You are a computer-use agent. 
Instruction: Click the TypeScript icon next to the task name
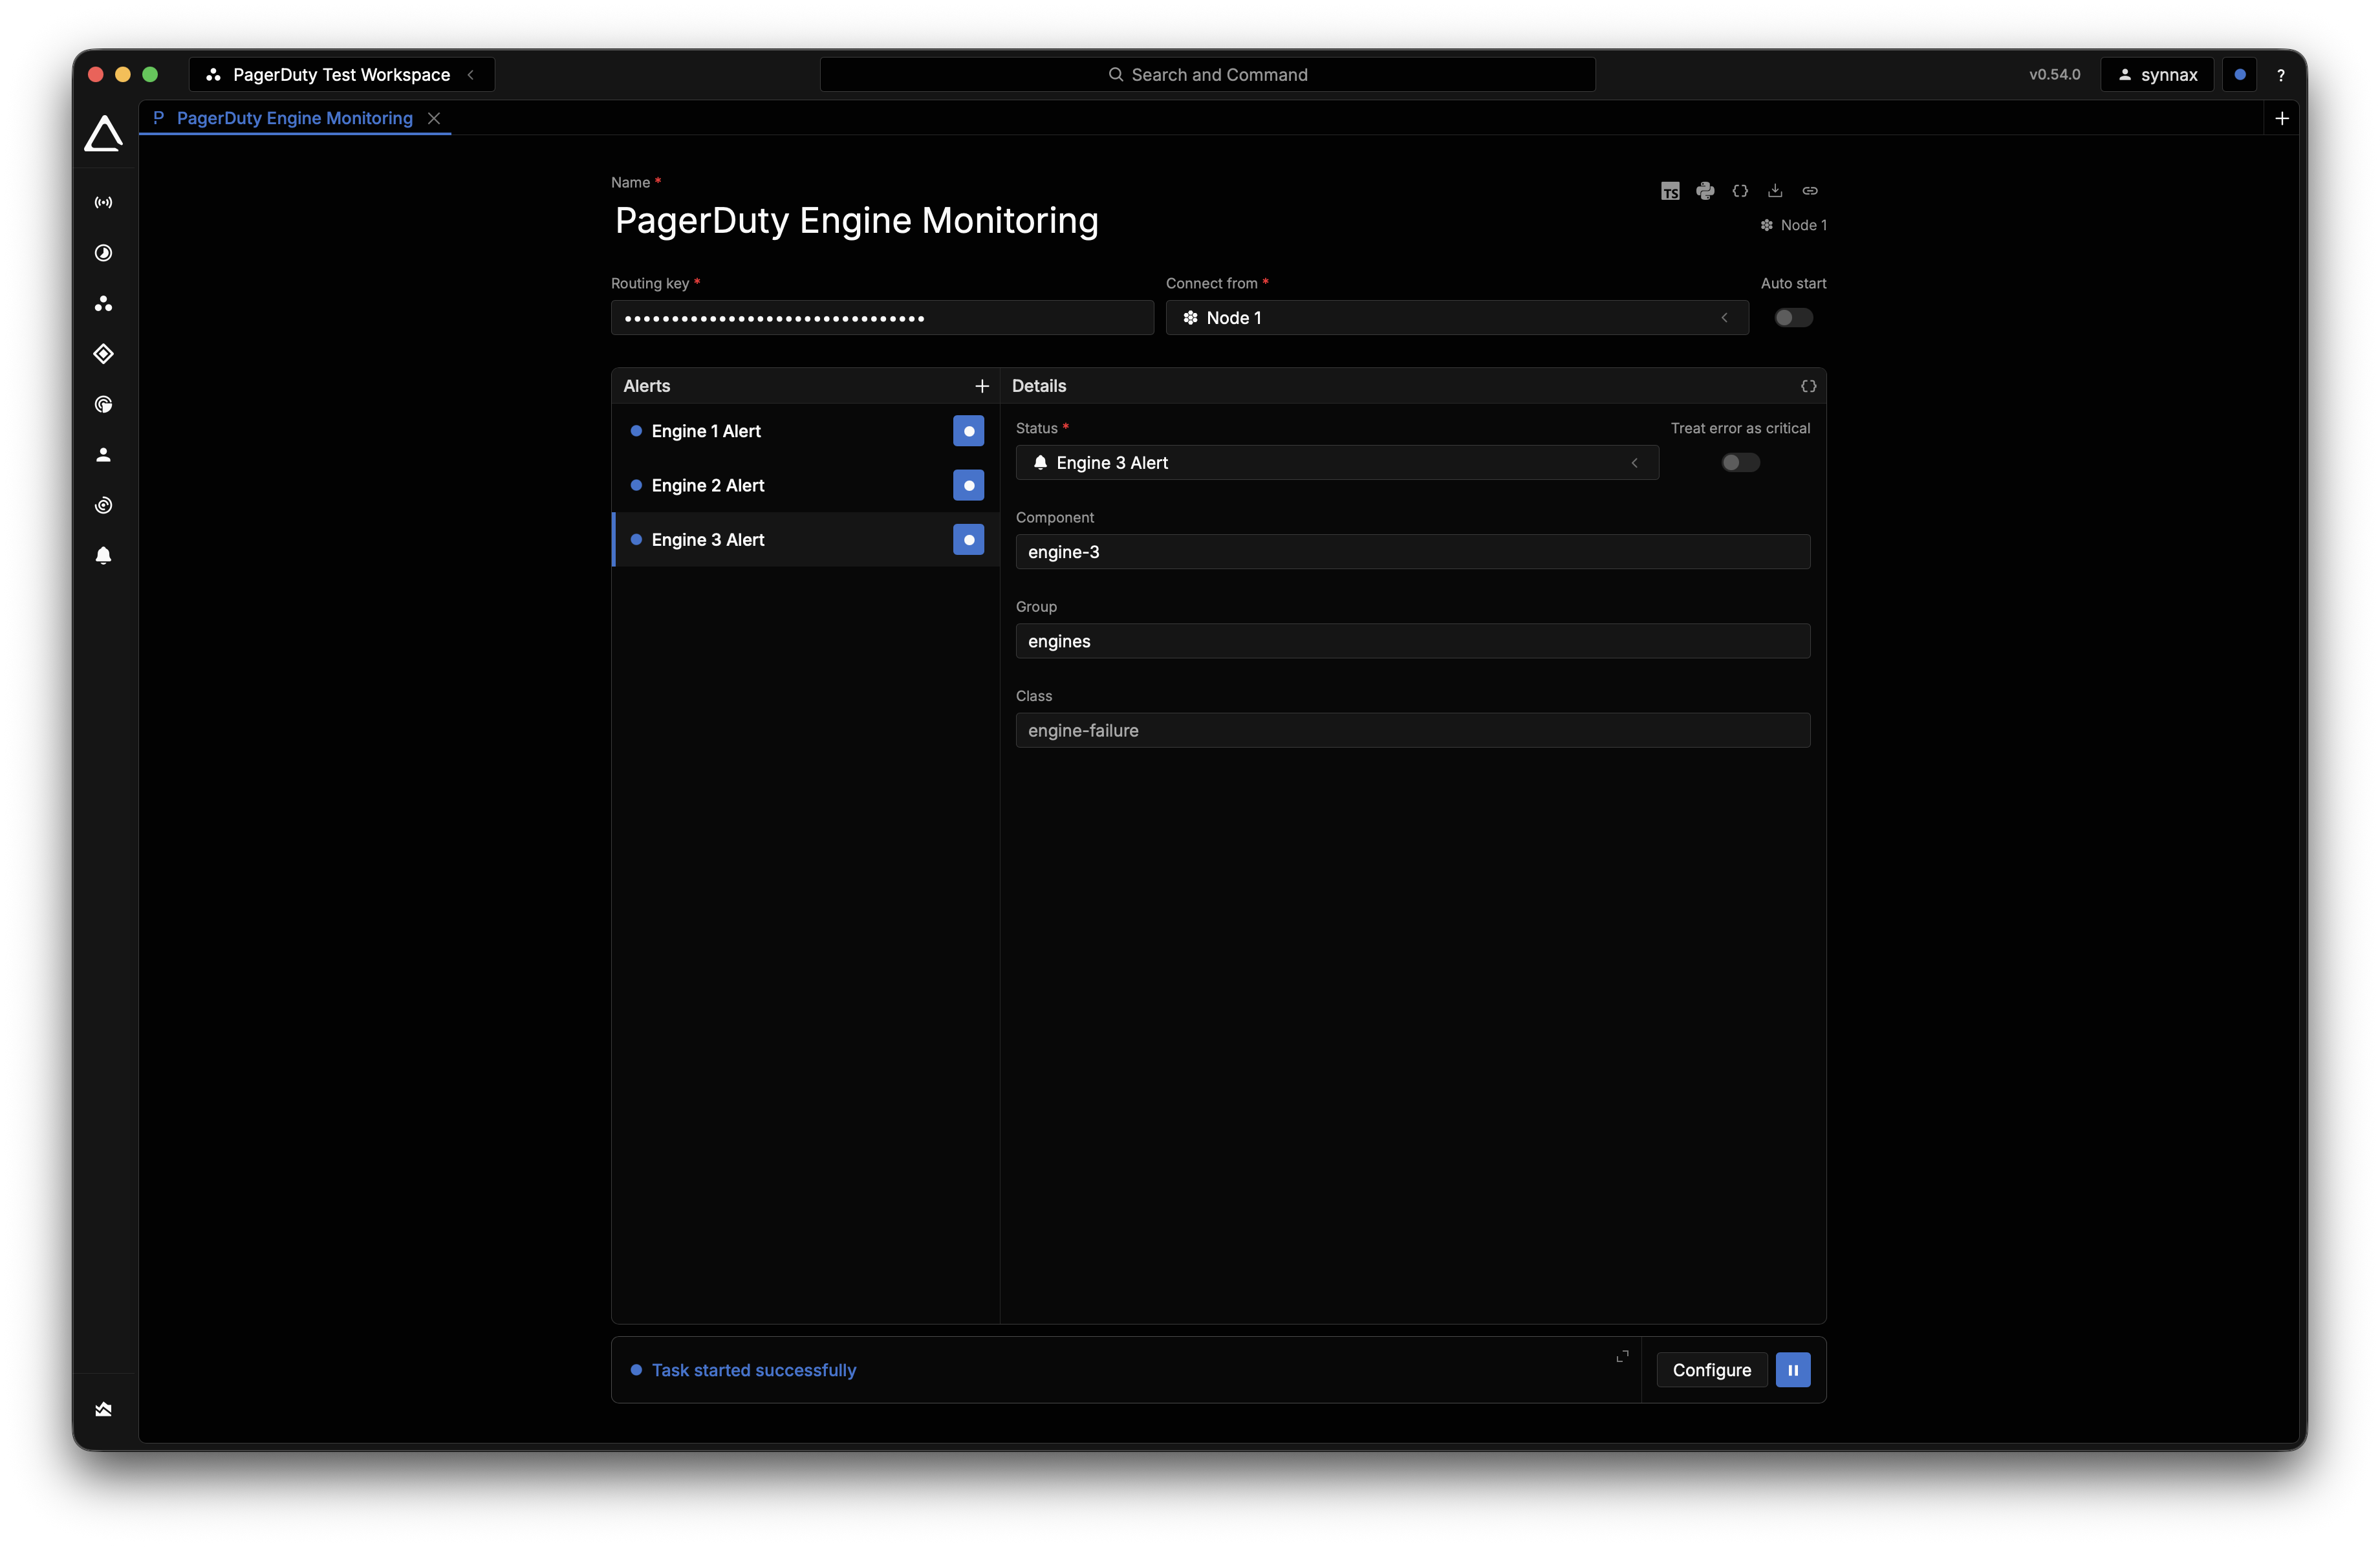pyautogui.click(x=1670, y=191)
